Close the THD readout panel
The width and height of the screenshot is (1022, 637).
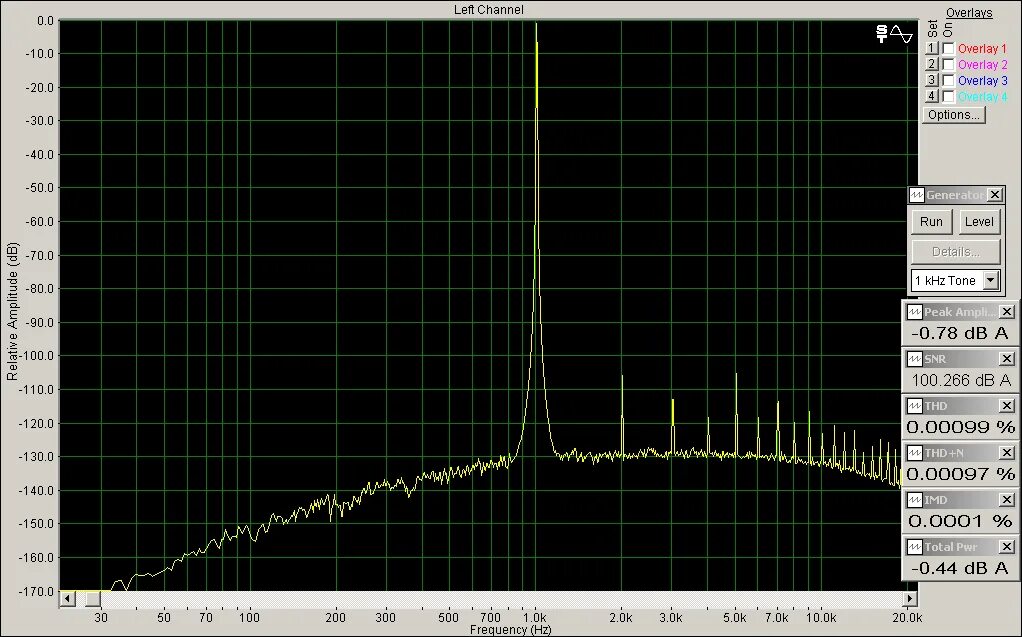tap(1006, 406)
